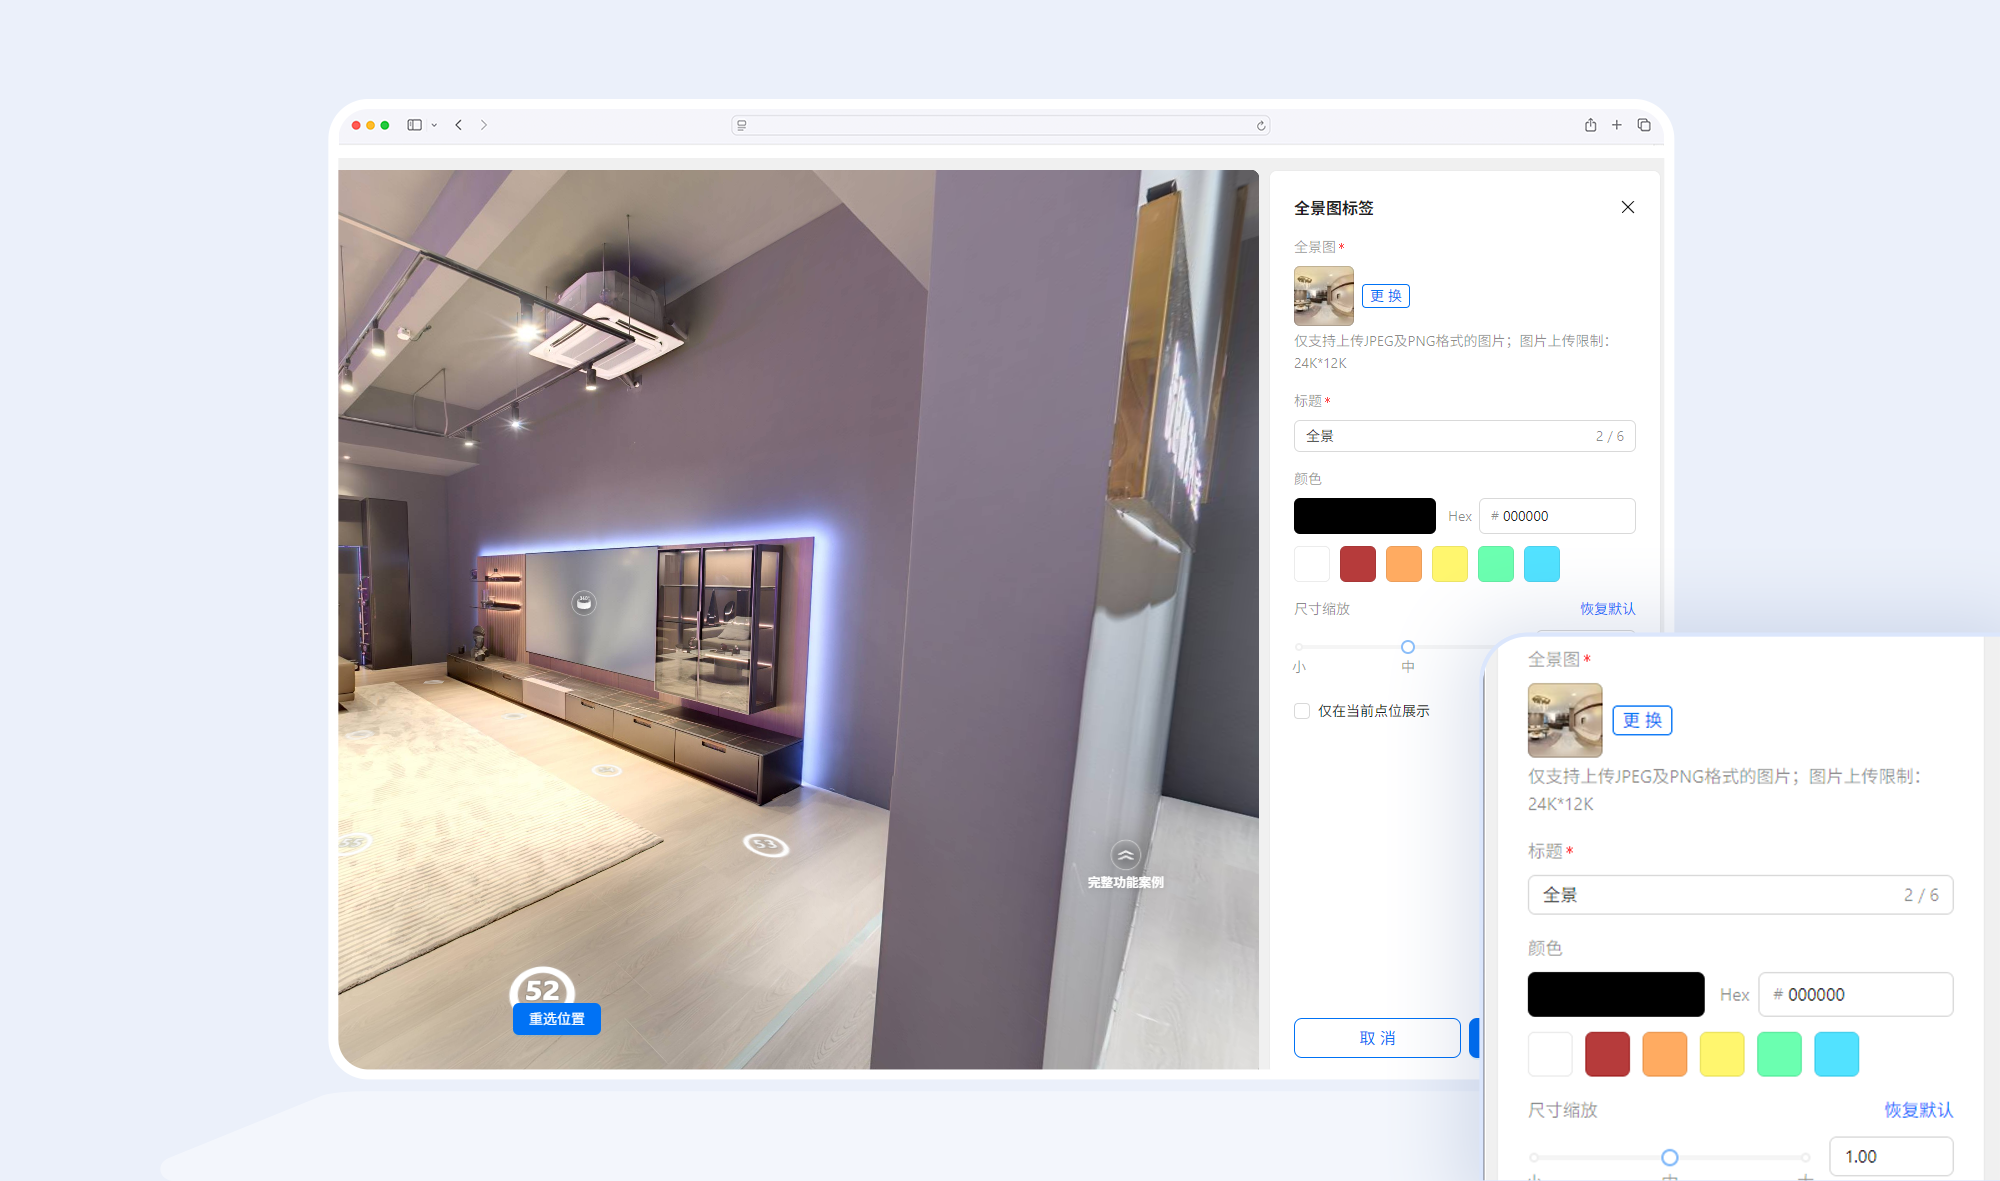Select the large orange swatch in zoomed panel
This screenshot has width=2000, height=1181.
coord(1665,1054)
